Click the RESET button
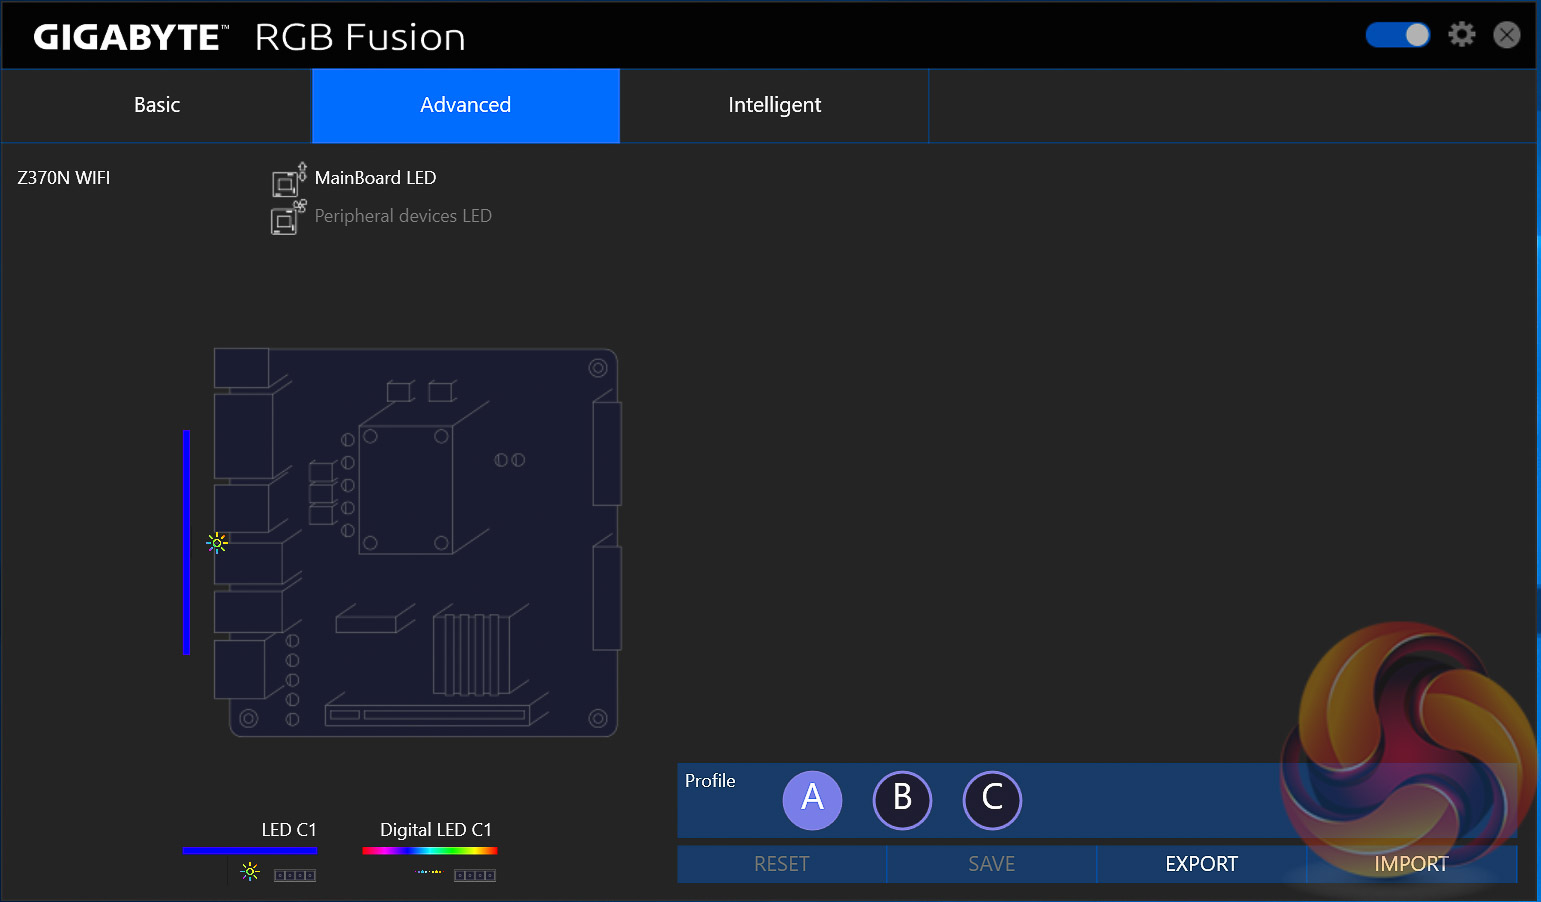The width and height of the screenshot is (1541, 902). pyautogui.click(x=782, y=864)
